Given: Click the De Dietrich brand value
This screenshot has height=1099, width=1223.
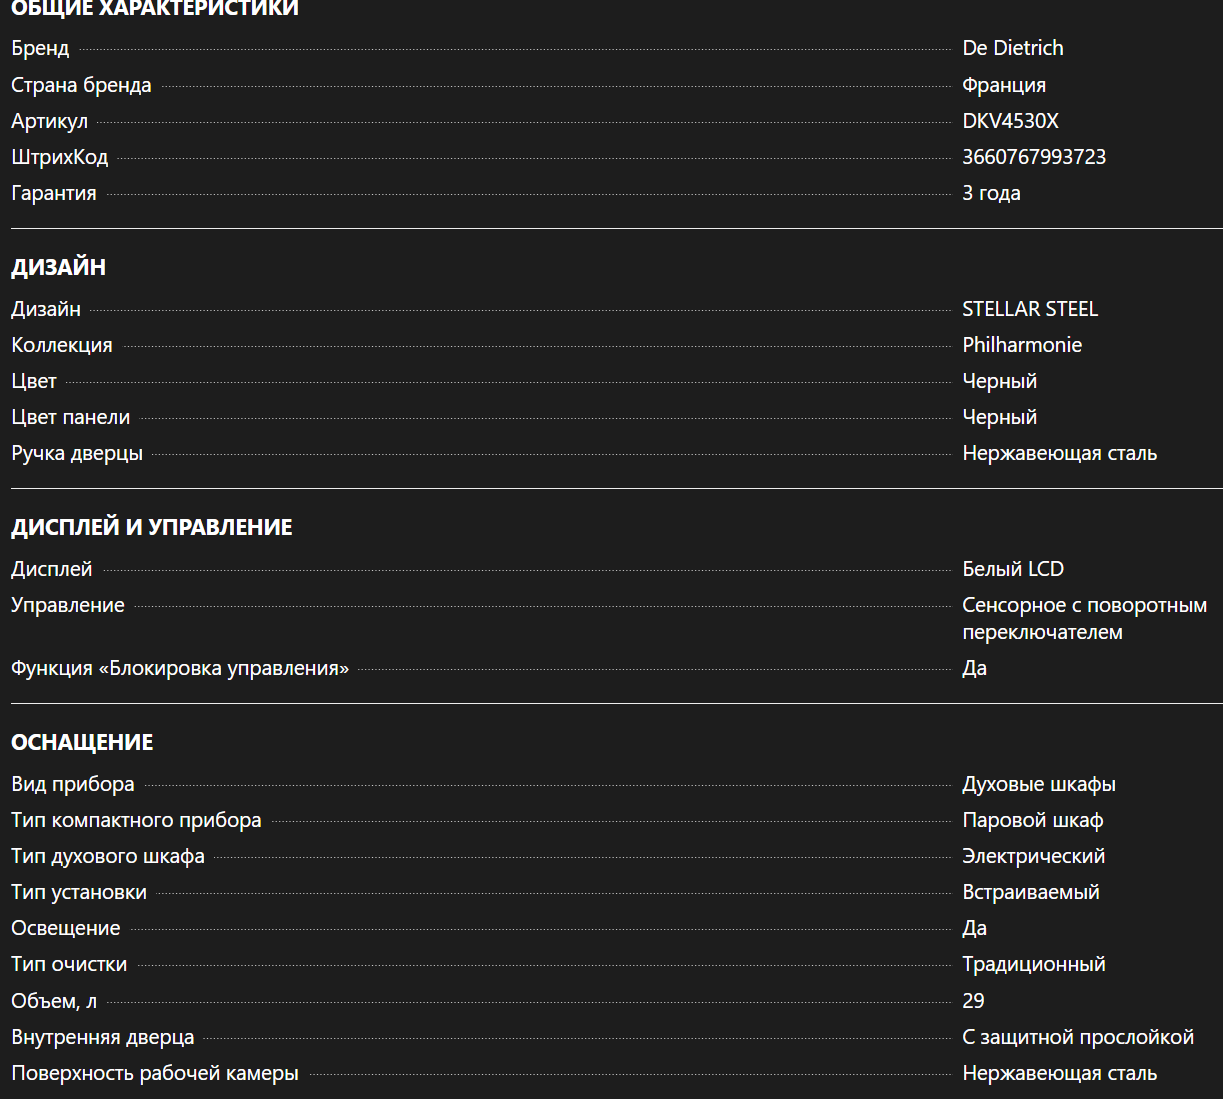Looking at the screenshot, I should 1012,48.
